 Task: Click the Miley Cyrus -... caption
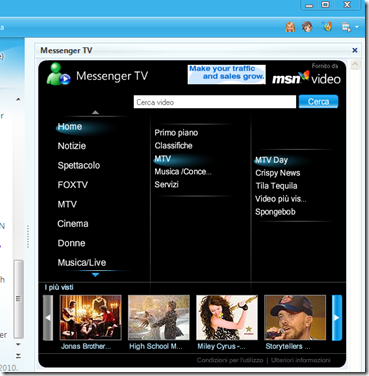(221, 346)
